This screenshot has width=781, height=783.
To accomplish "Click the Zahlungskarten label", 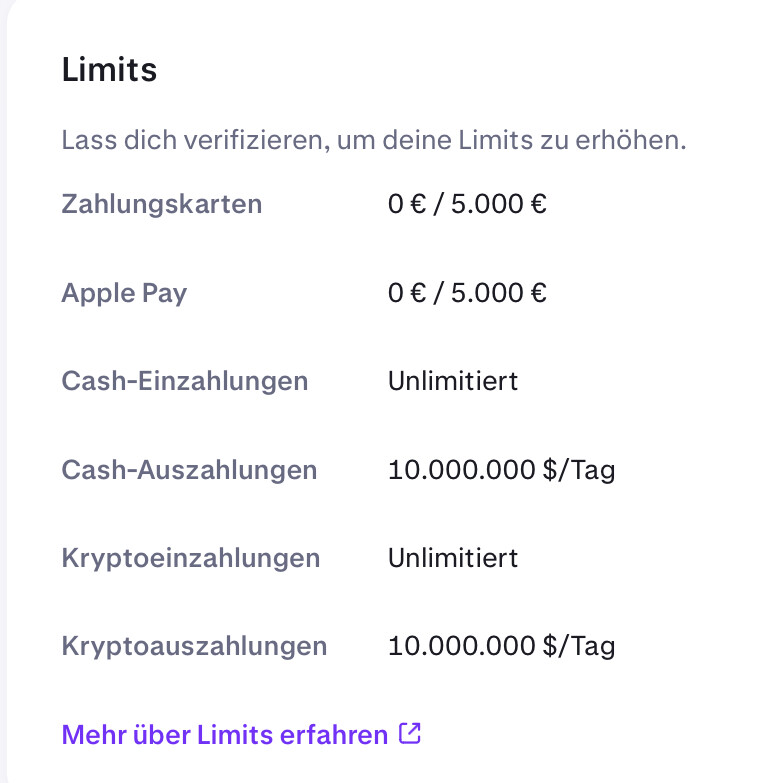I will pos(162,204).
